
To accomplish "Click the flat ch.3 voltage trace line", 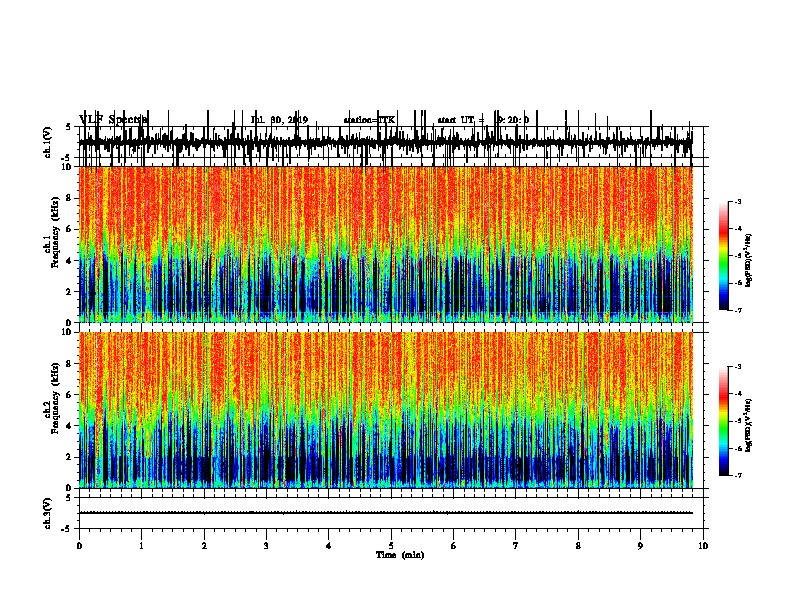I will [385, 513].
